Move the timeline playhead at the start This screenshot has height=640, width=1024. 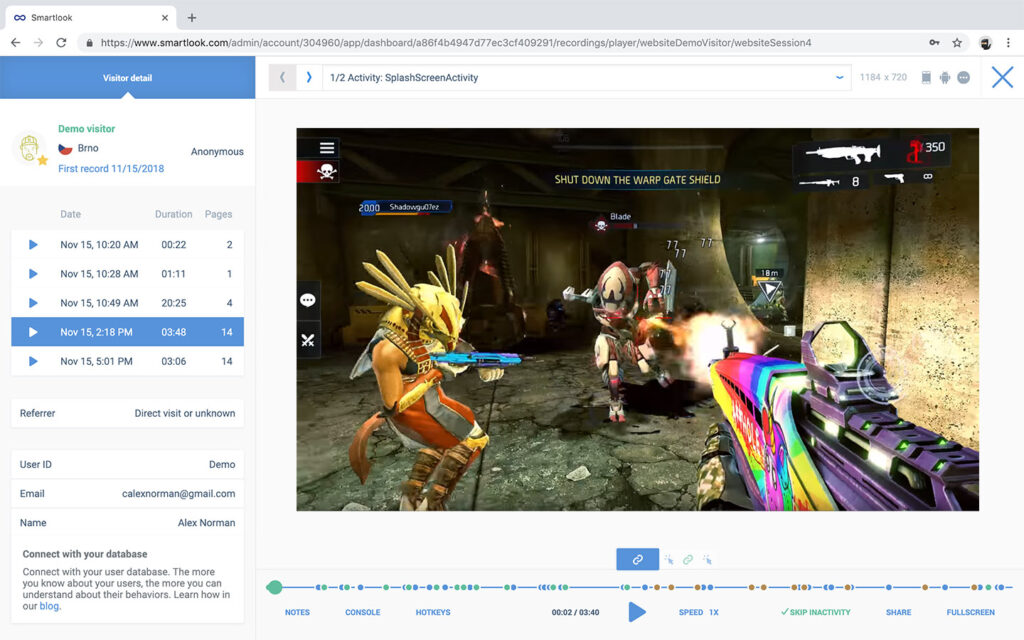point(274,587)
